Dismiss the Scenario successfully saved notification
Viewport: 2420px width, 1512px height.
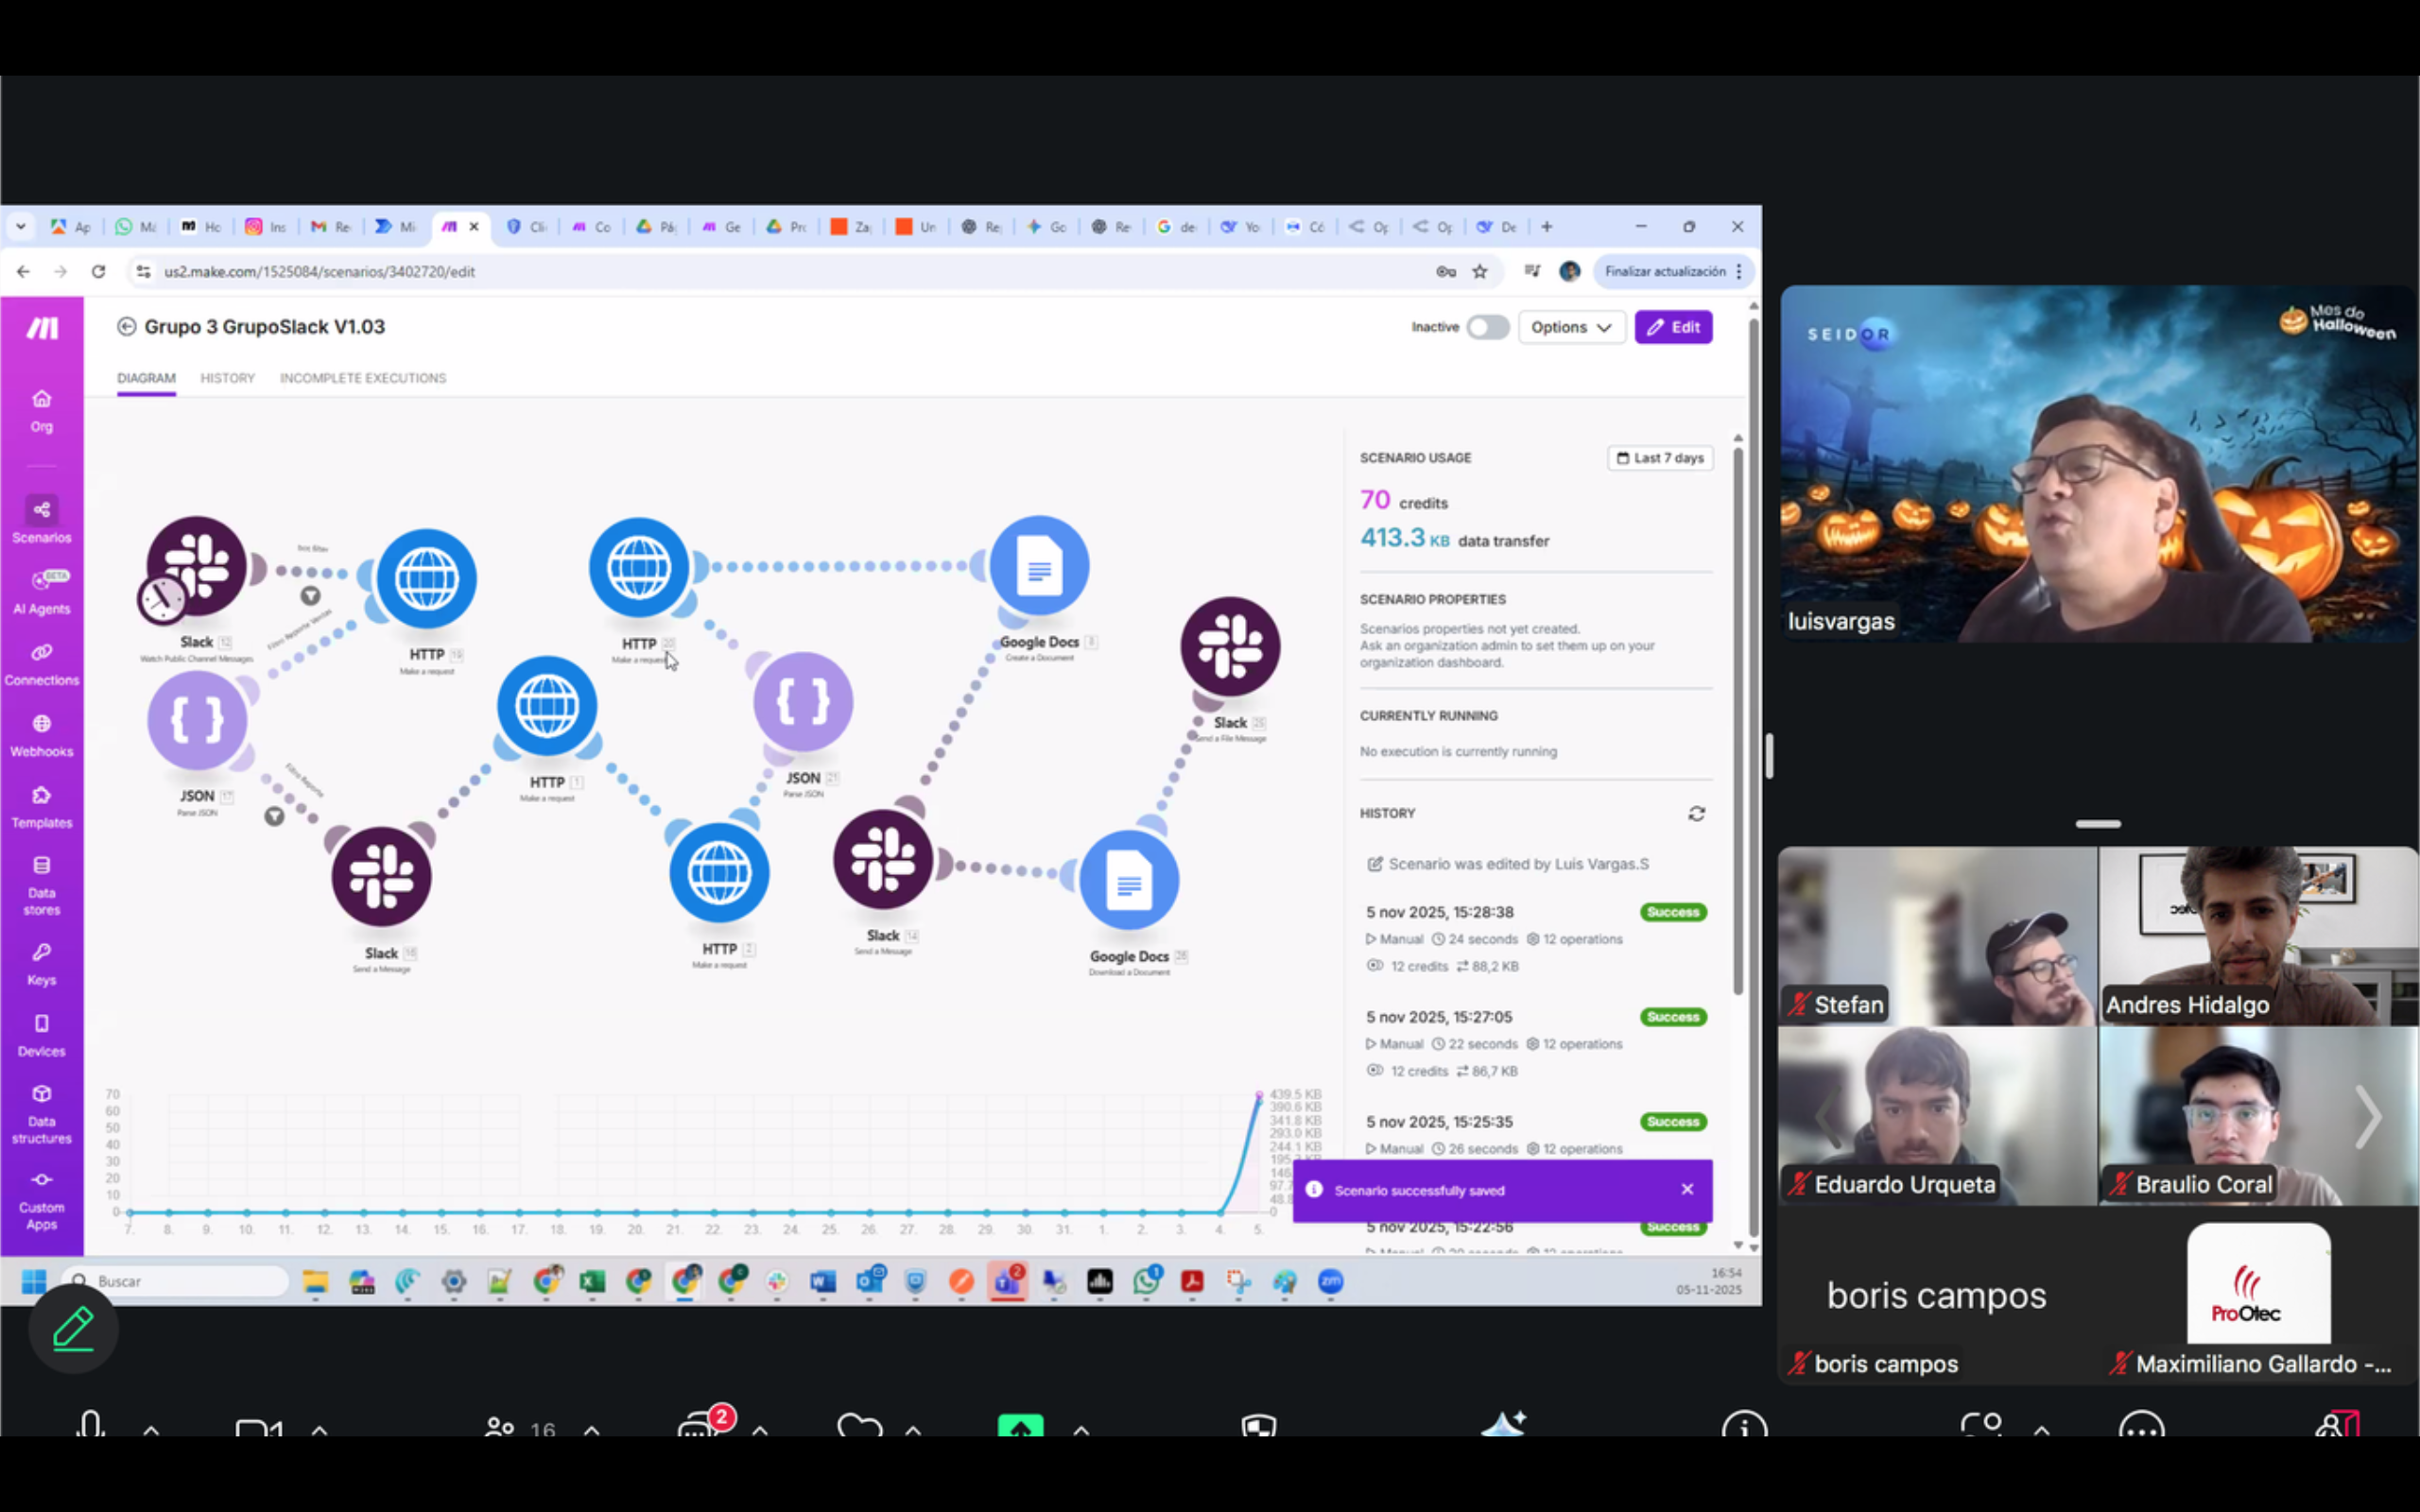1687,1190
